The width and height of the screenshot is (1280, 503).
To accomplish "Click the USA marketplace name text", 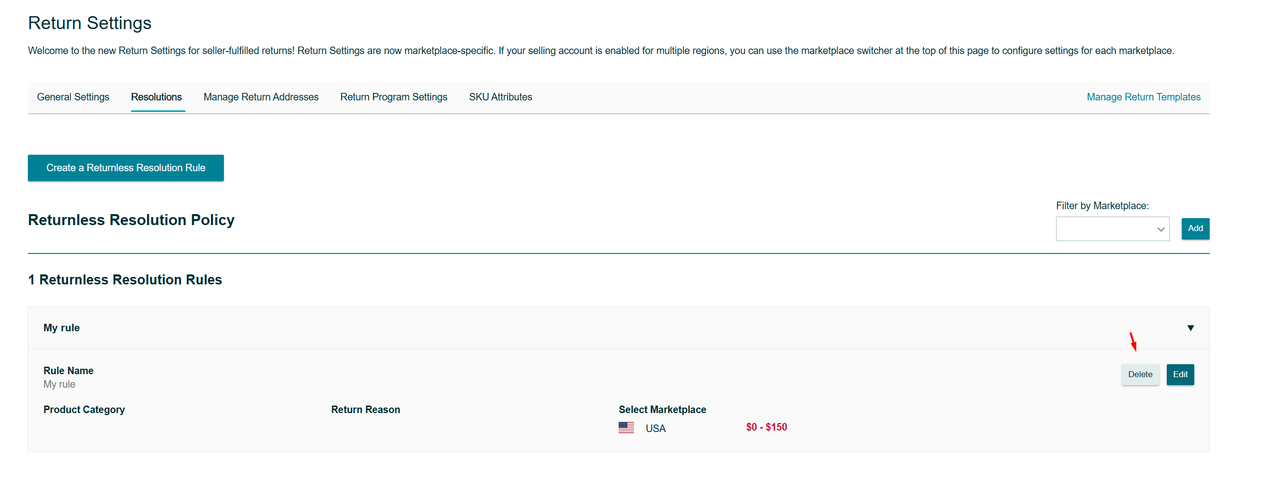I will pos(655,429).
